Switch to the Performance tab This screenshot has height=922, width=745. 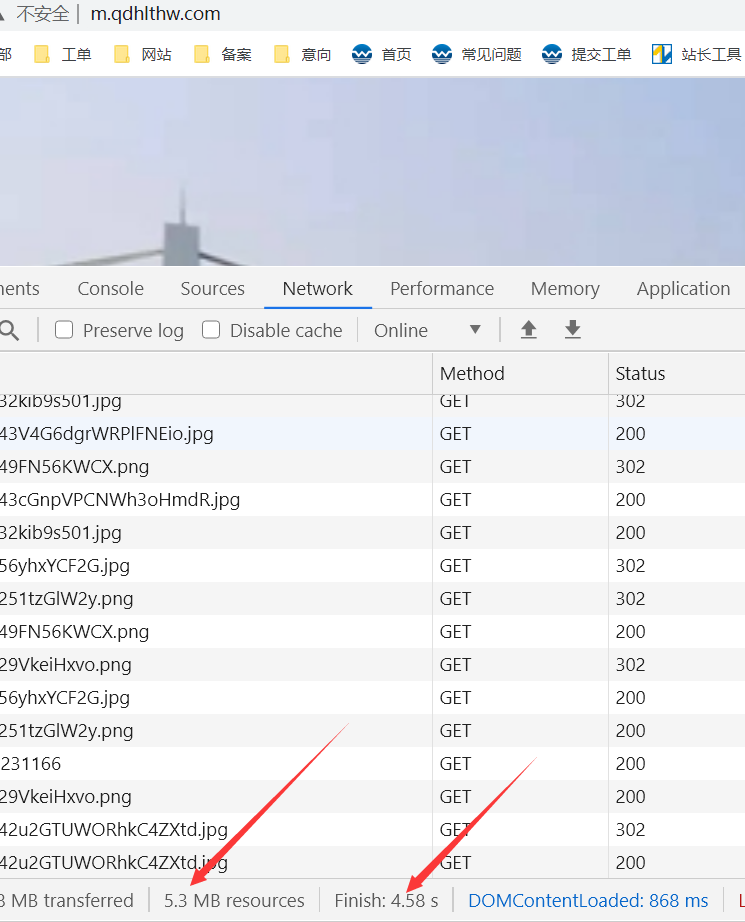[x=441, y=288]
